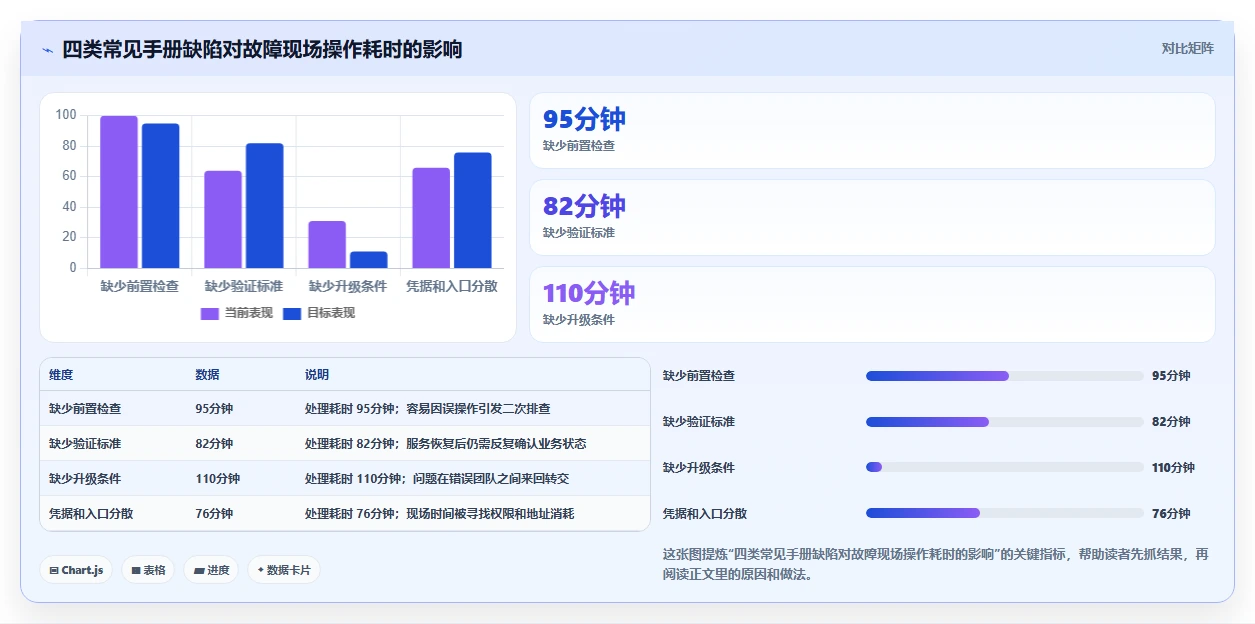This screenshot has width=1255, height=624.
Task: Click the 进度 tag chip
Action: pyautogui.click(x=211, y=570)
